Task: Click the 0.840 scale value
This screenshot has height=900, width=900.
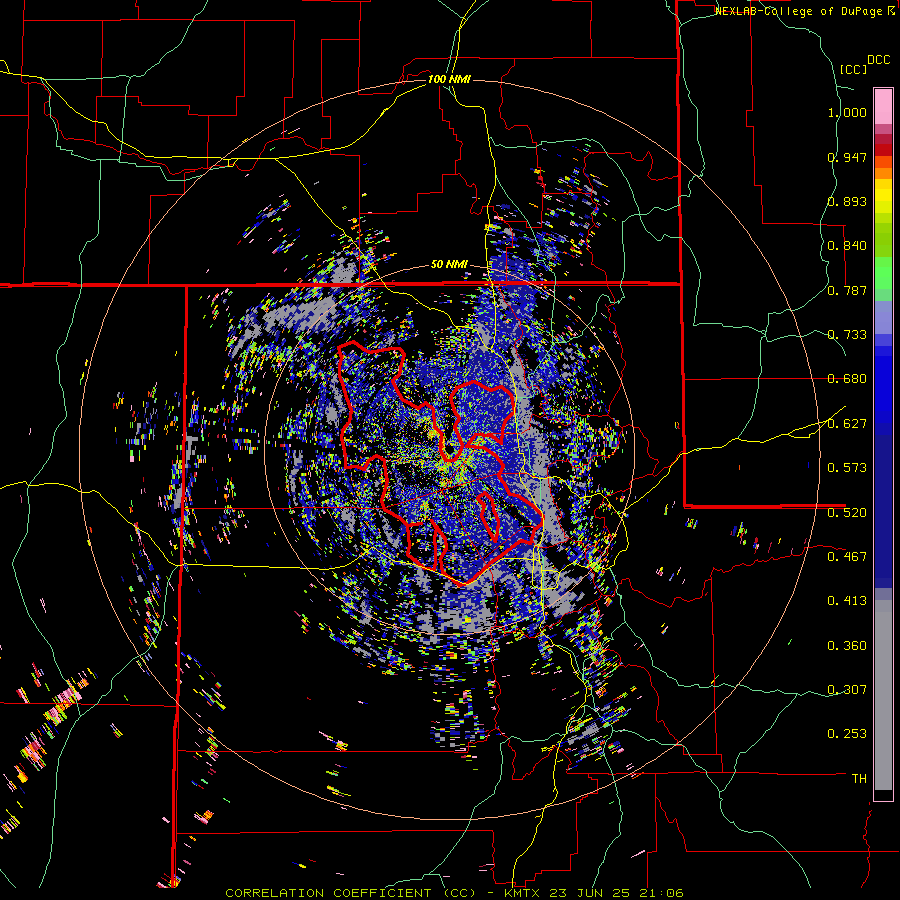Action: [x=847, y=246]
